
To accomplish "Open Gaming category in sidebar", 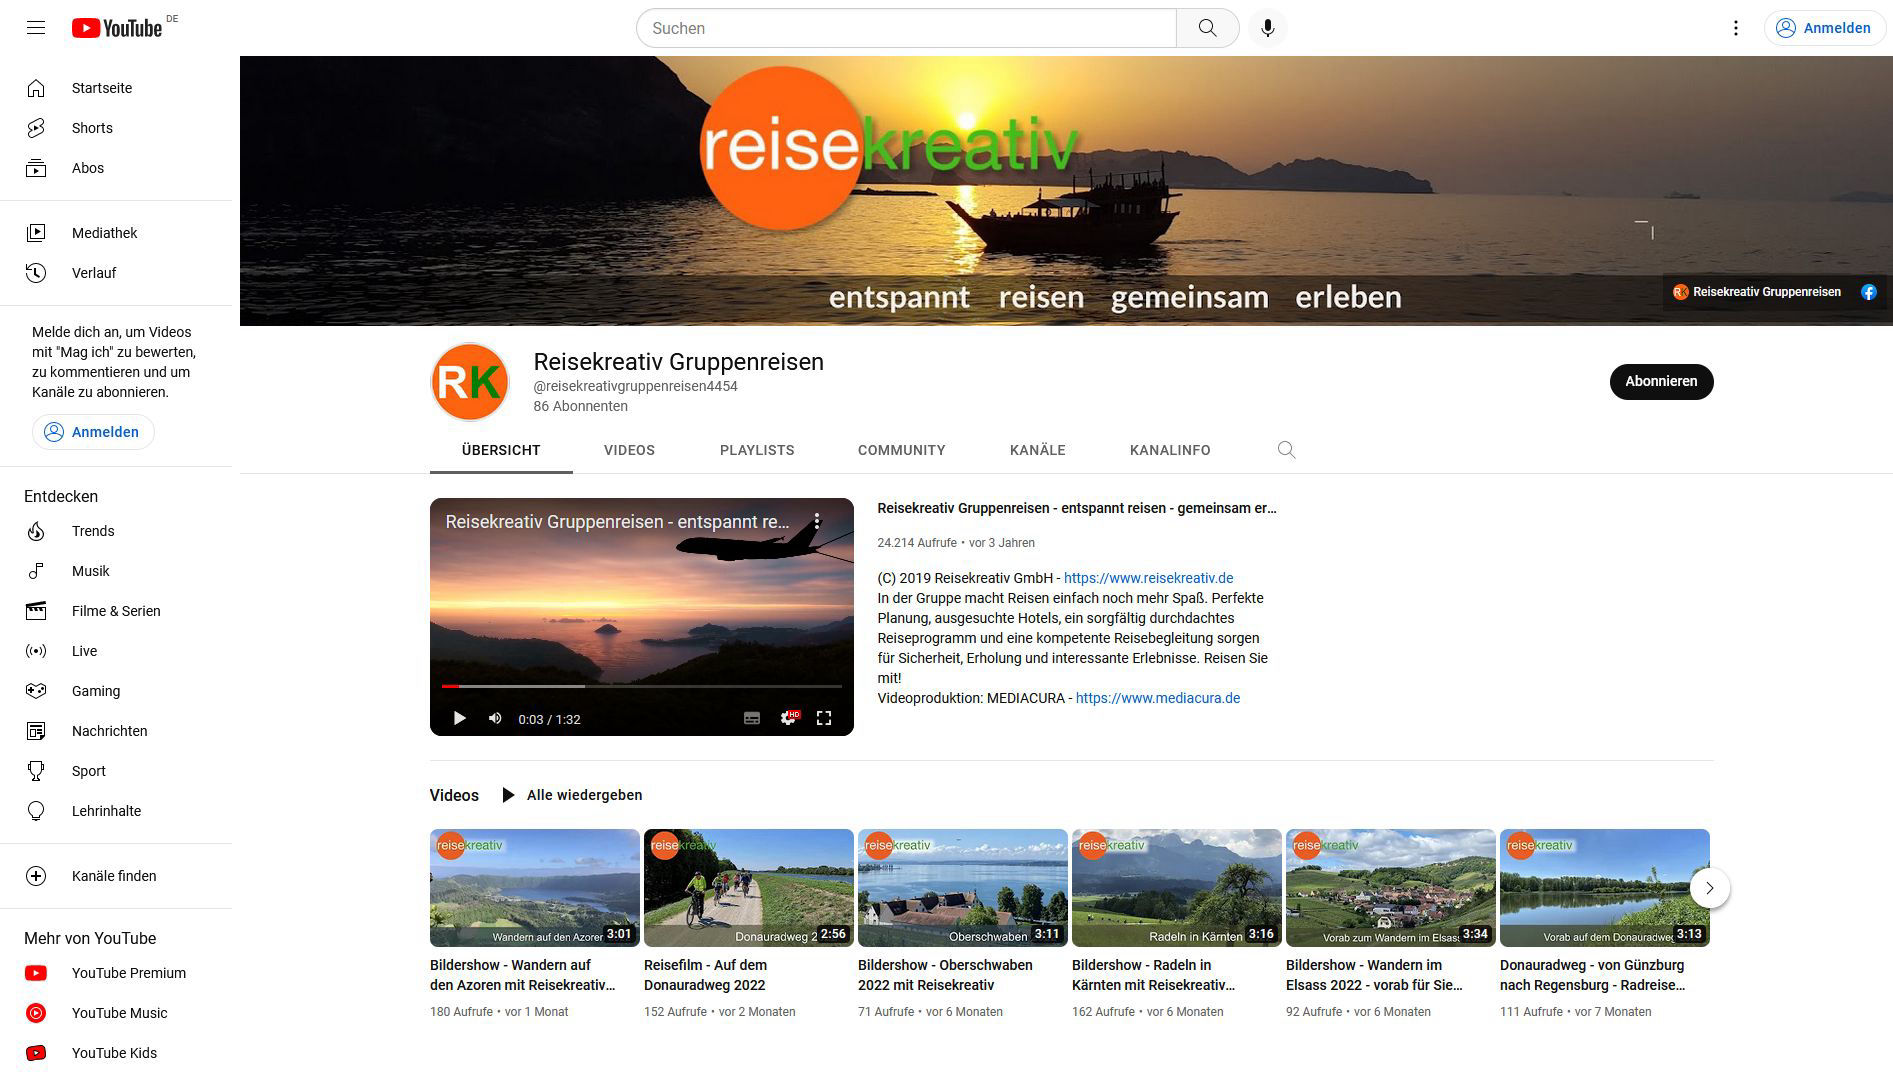I will pos(116,691).
